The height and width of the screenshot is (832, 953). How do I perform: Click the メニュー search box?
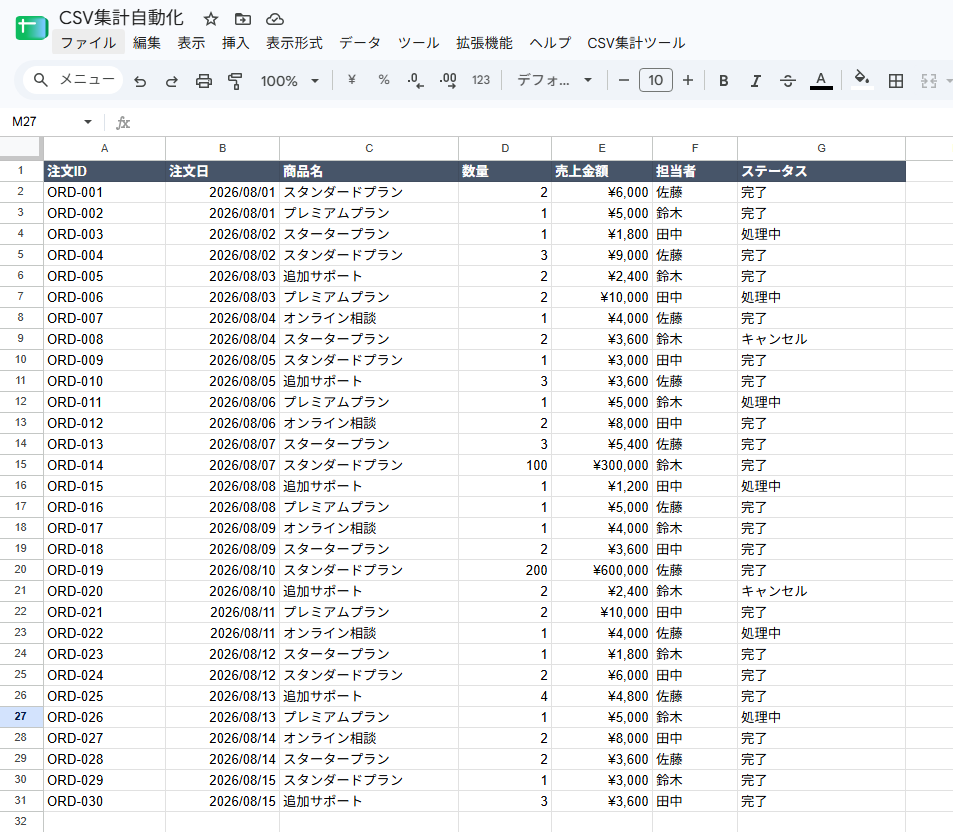point(74,80)
